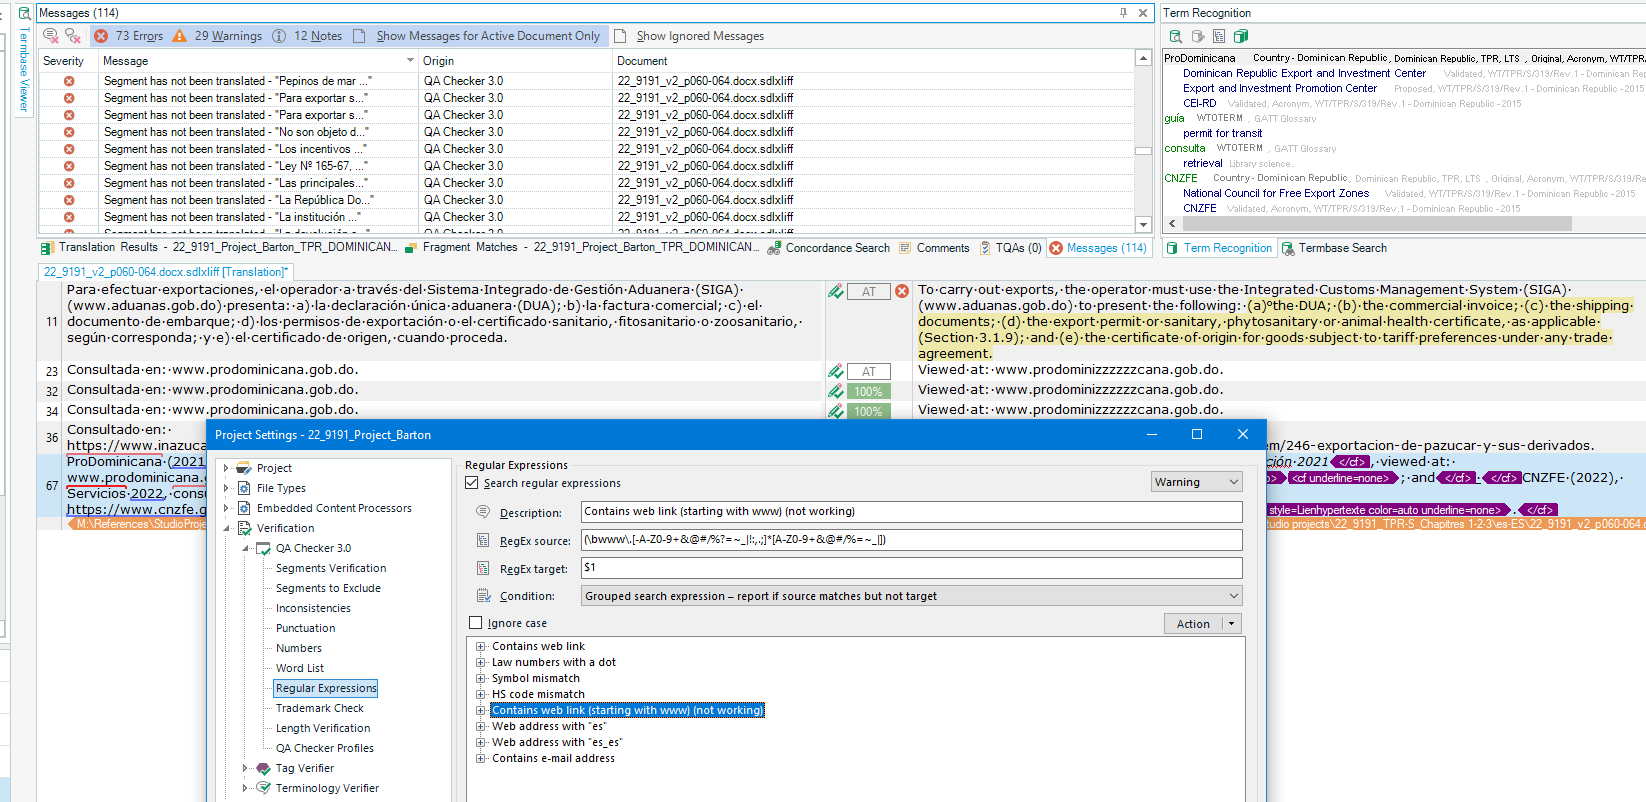Collapse the Verification node
The height and width of the screenshot is (802, 1646).
click(226, 528)
